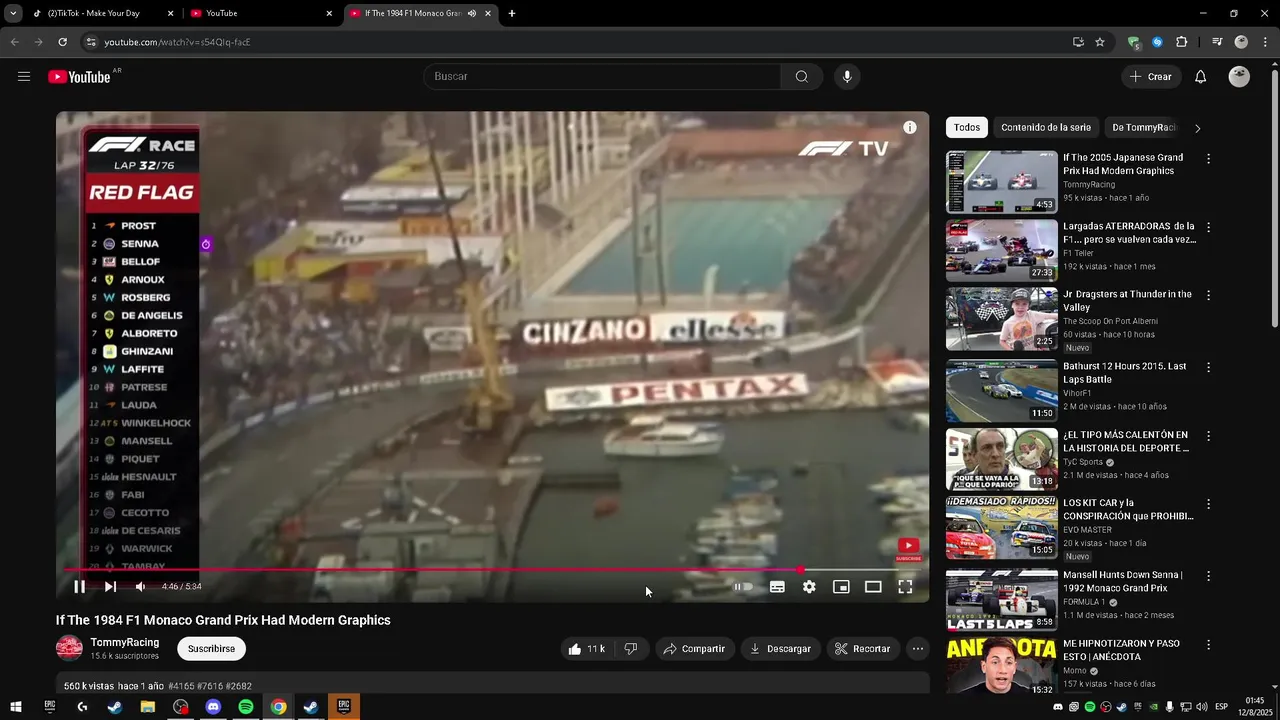Open YouTube guide hamburger menu
The height and width of the screenshot is (720, 1280).
tap(24, 76)
